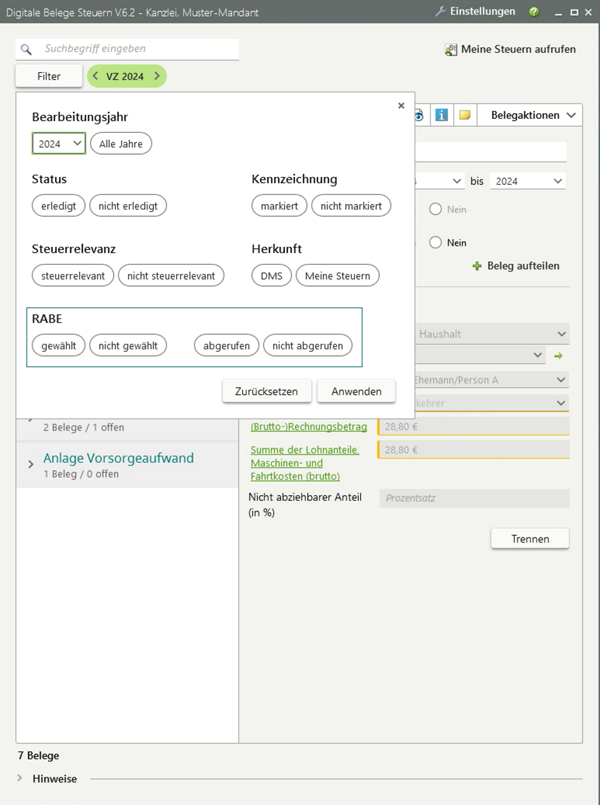Screen dimensions: 600x805
Task: Click the magnifier icon in the search bar
Action: click(25, 47)
